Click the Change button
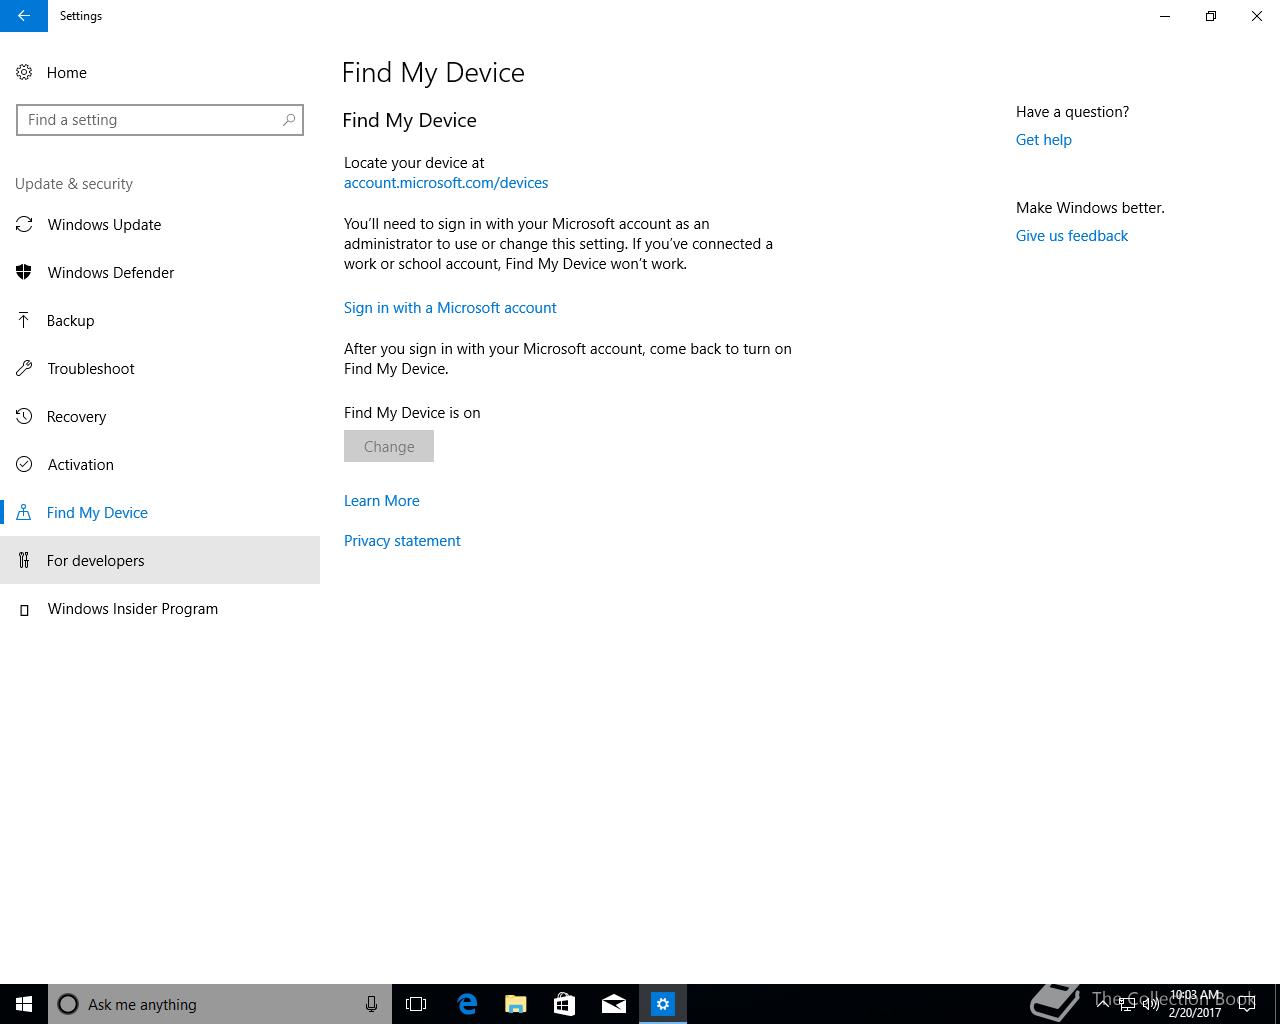The image size is (1280, 1024). pos(389,446)
